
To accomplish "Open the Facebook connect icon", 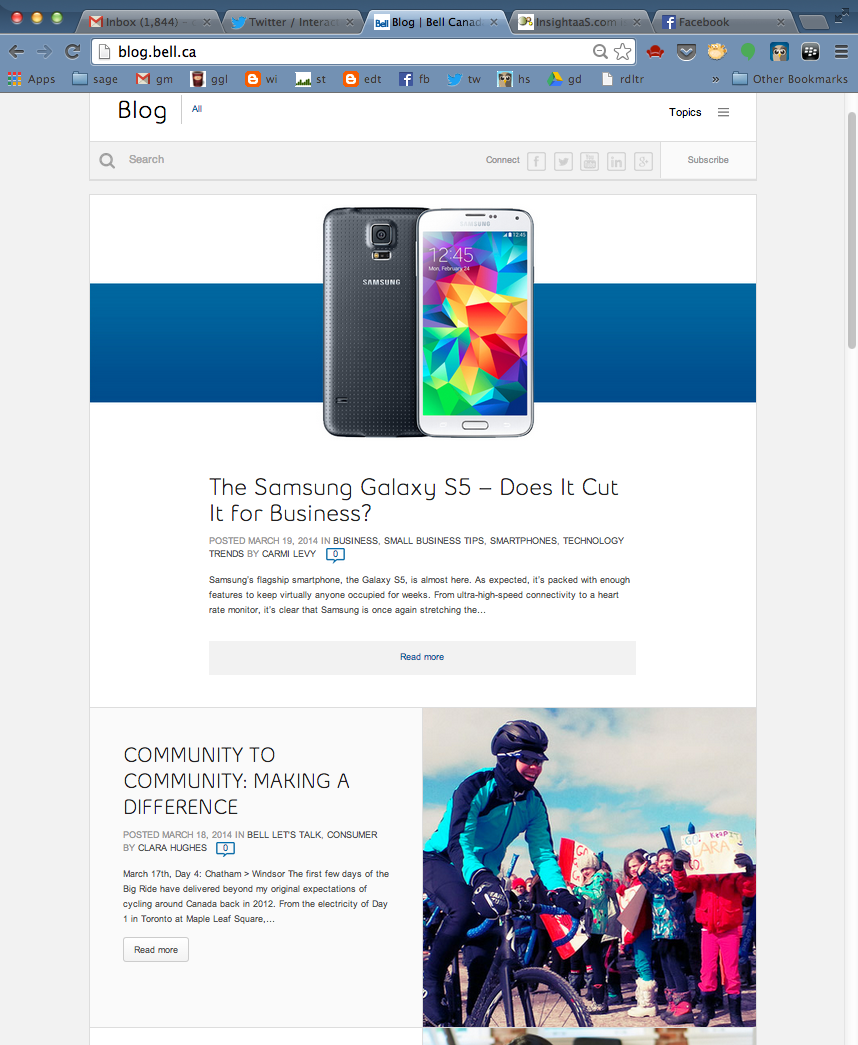I will 536,161.
